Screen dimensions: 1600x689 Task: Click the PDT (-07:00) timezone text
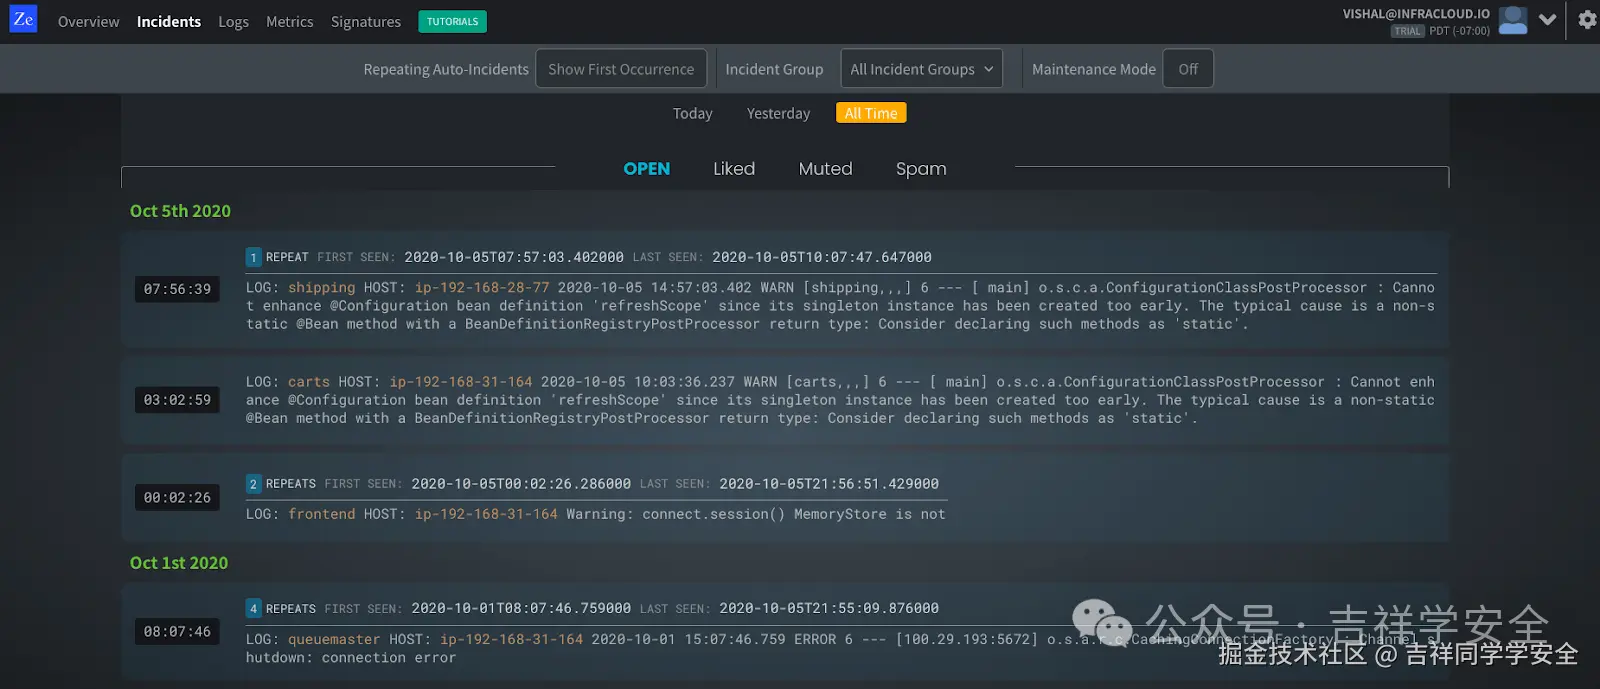pyautogui.click(x=1460, y=31)
